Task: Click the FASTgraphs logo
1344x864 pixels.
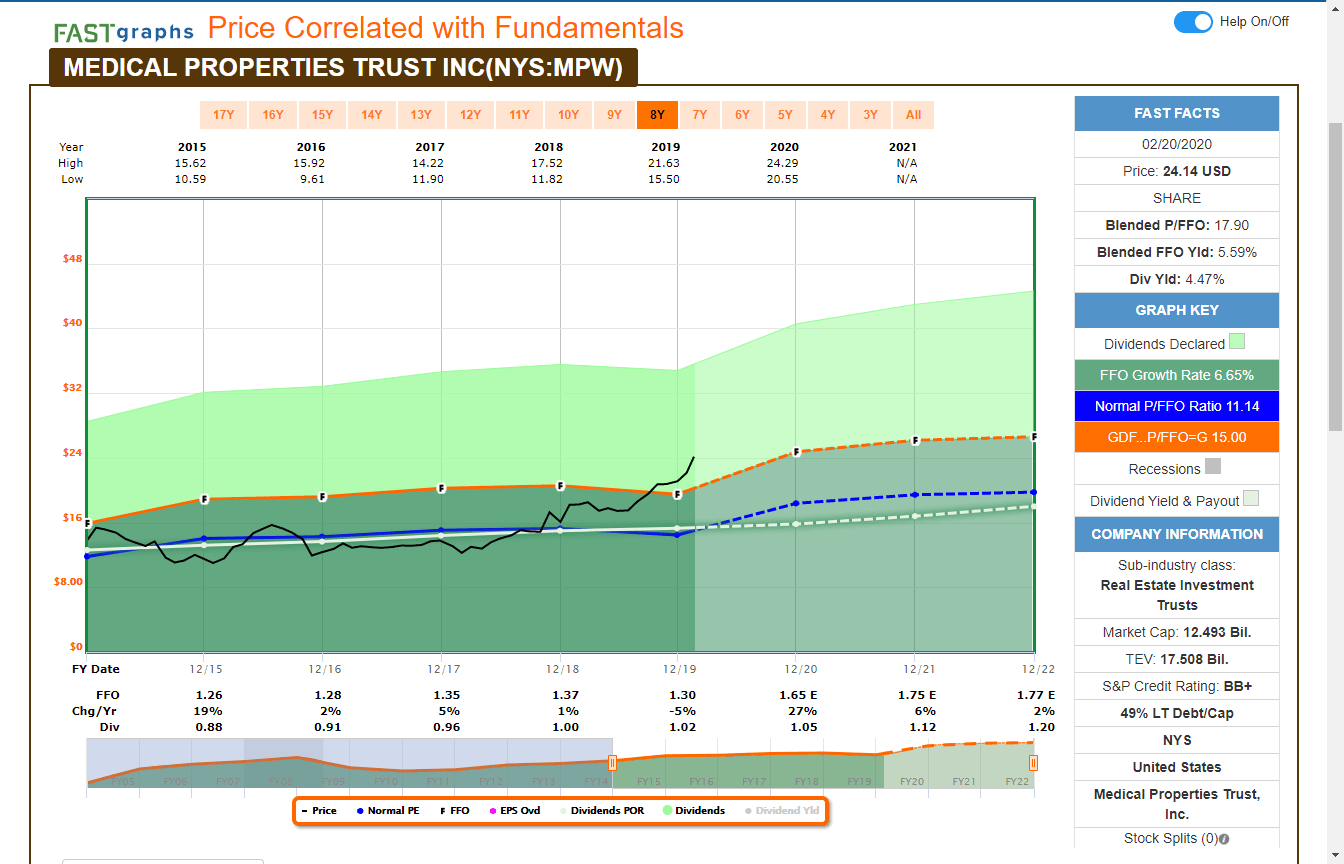Action: click(123, 32)
